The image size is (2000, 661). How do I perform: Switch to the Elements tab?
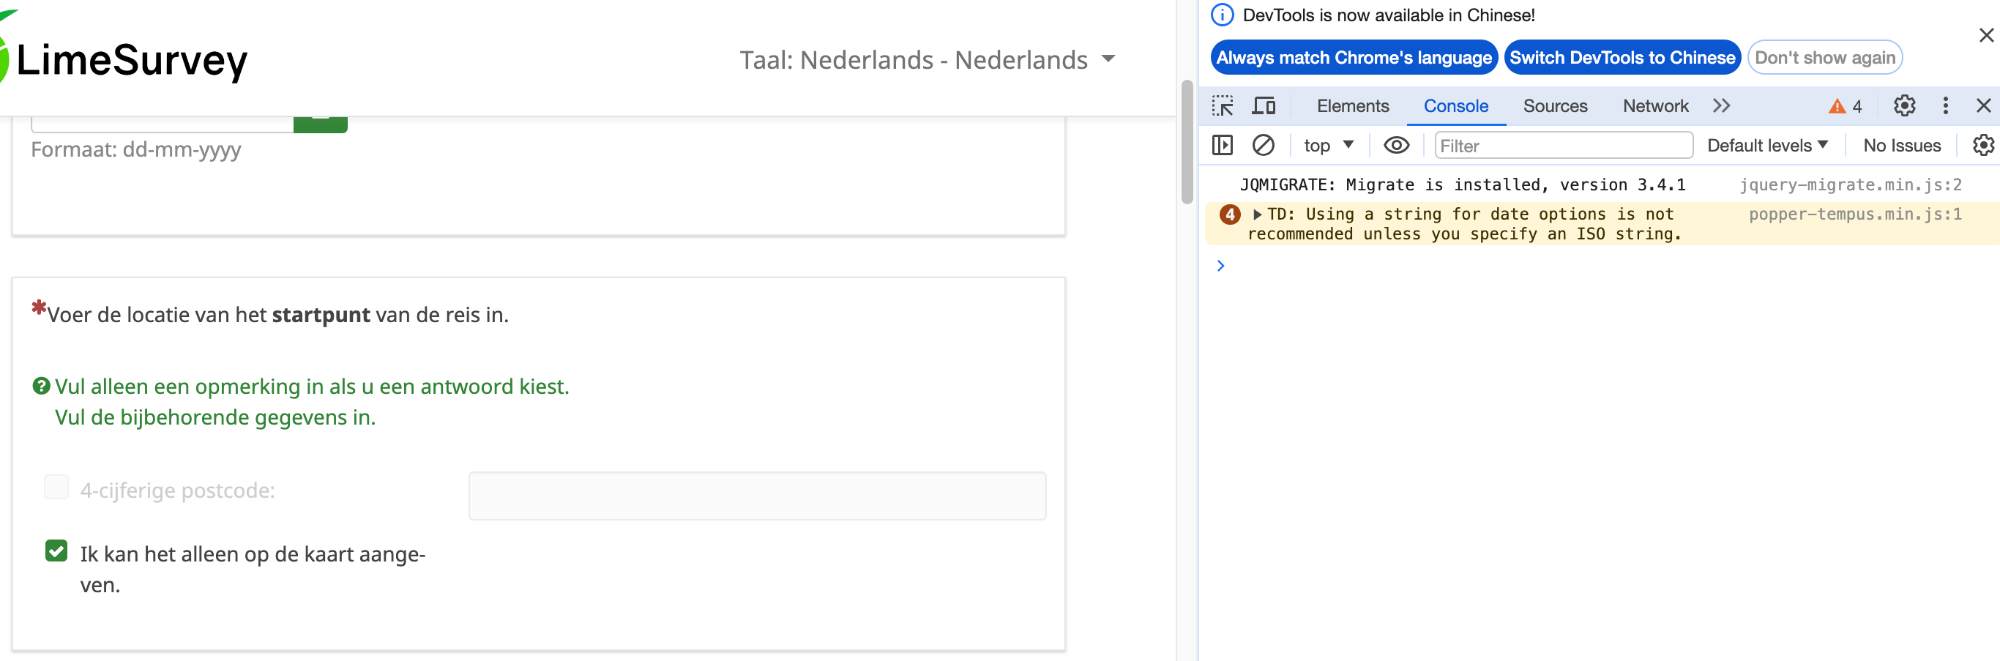(1352, 106)
